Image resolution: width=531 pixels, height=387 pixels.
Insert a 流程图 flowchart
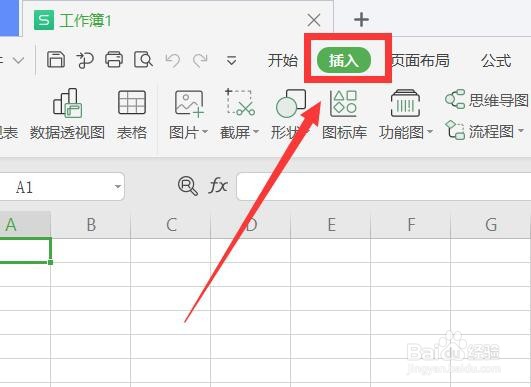479,131
